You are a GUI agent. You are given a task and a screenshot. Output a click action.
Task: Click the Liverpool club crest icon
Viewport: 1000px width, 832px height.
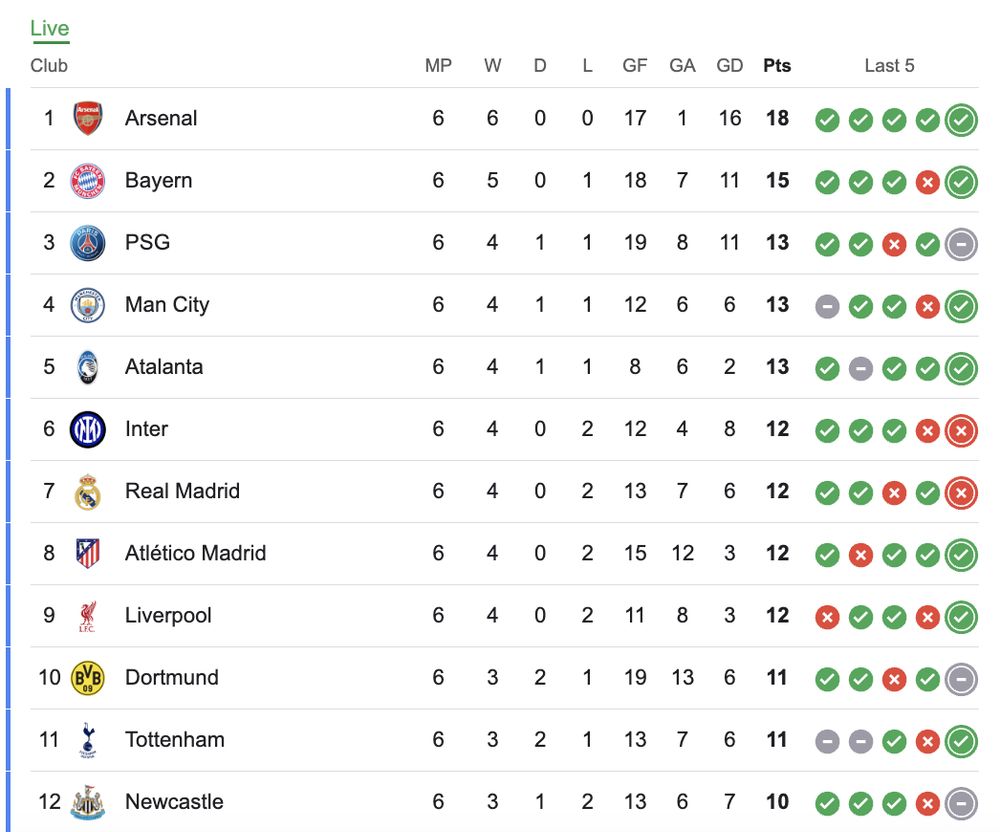[x=88, y=616]
